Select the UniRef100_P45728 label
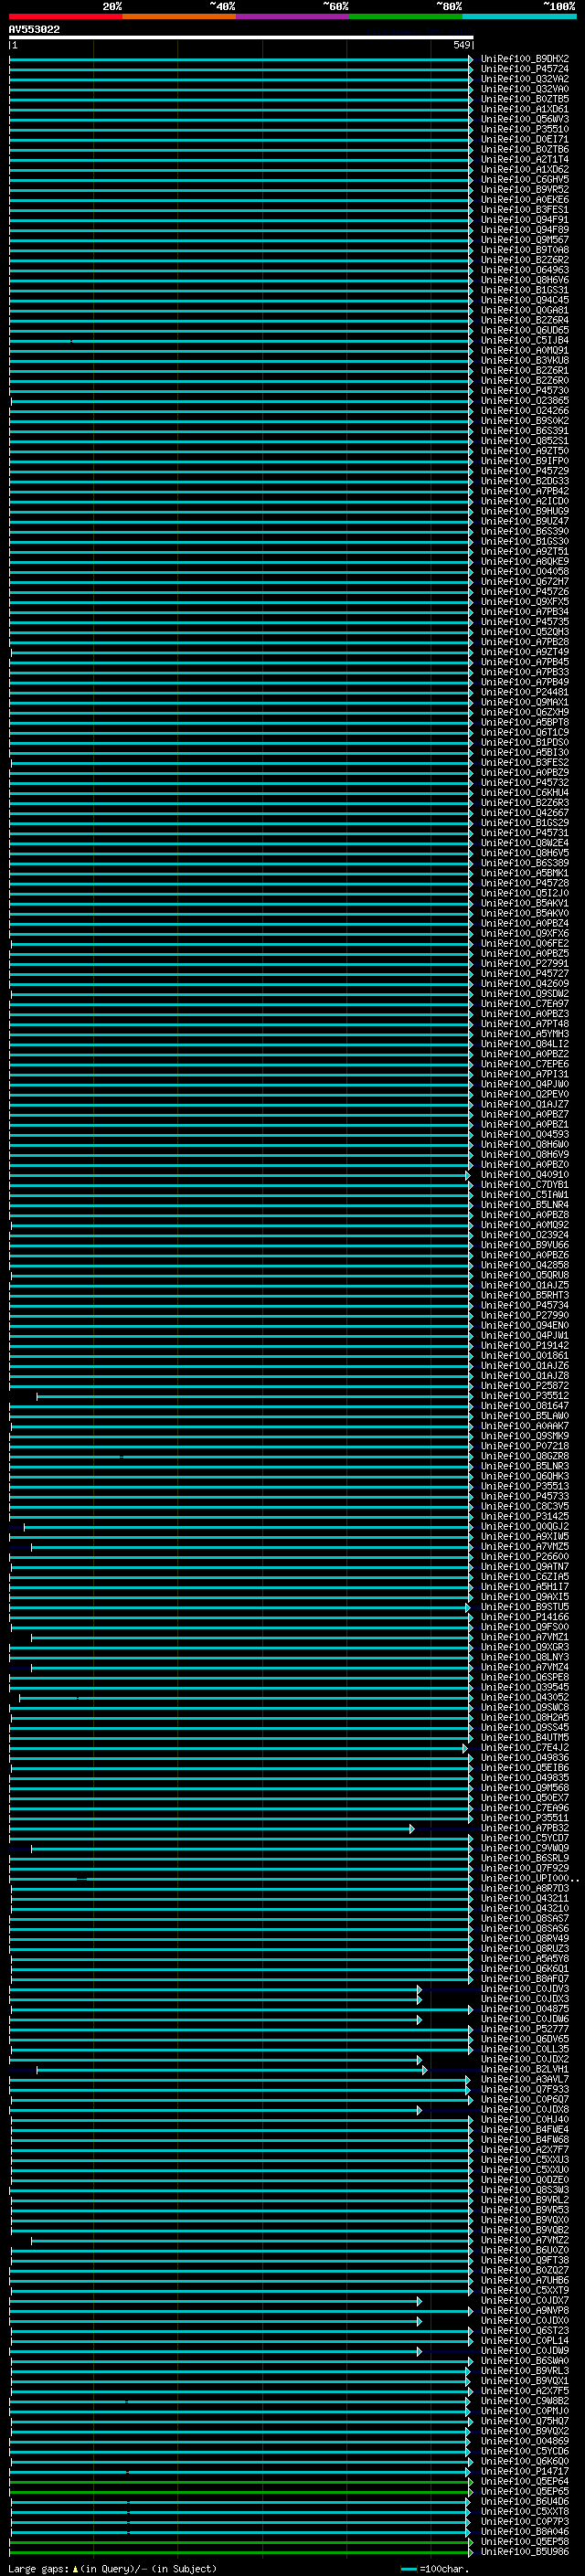This screenshot has height=2576, width=585. (x=525, y=883)
